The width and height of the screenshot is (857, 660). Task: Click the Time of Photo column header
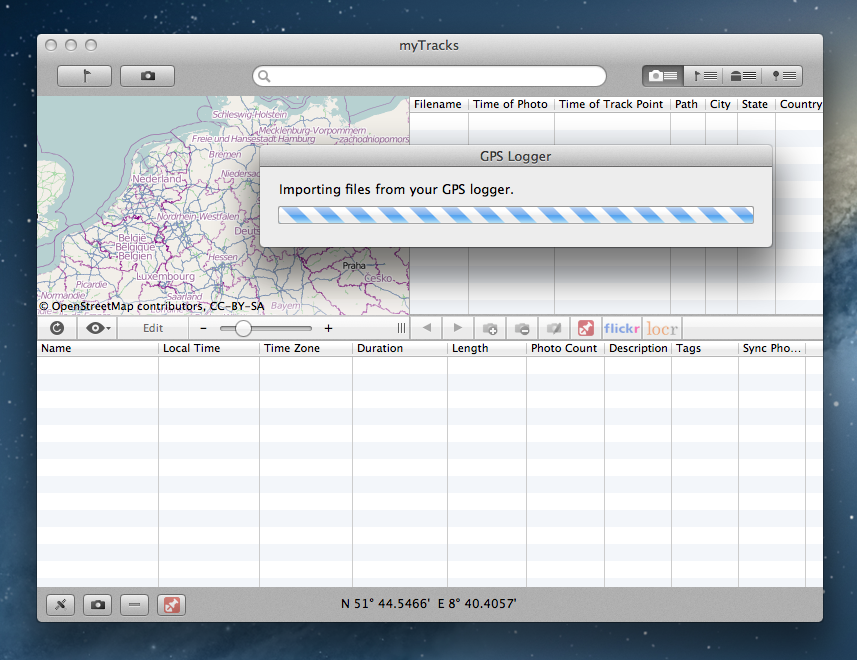[x=511, y=104]
